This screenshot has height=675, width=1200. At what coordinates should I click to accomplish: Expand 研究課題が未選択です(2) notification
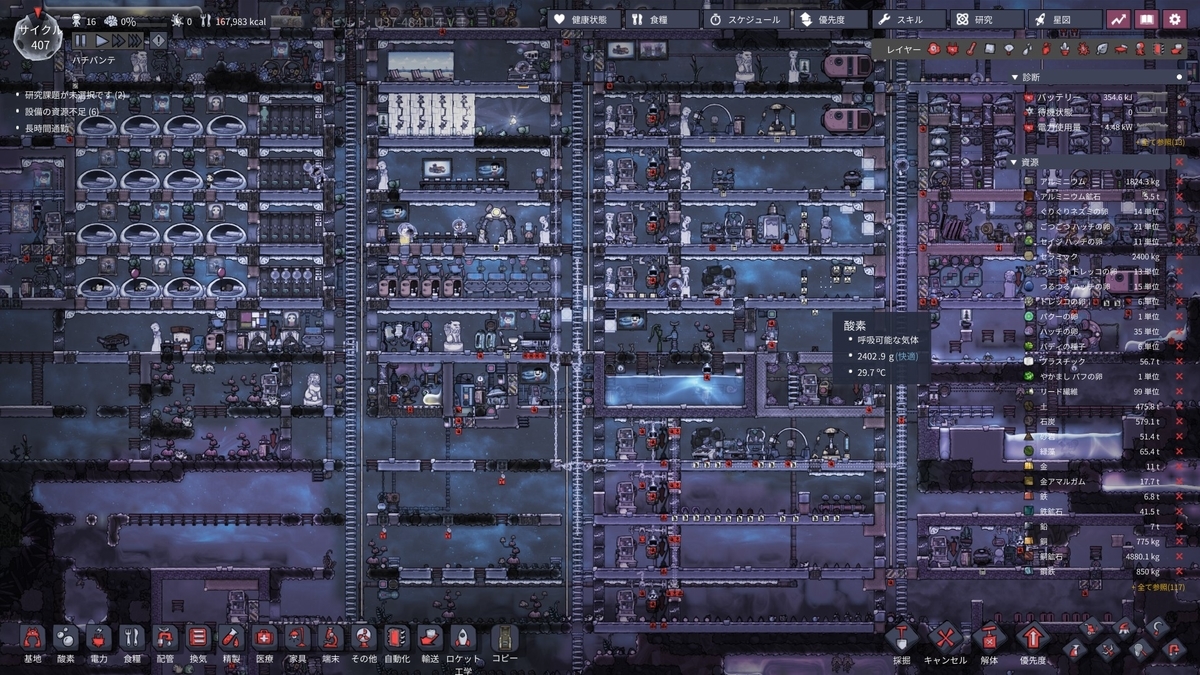[x=75, y=95]
